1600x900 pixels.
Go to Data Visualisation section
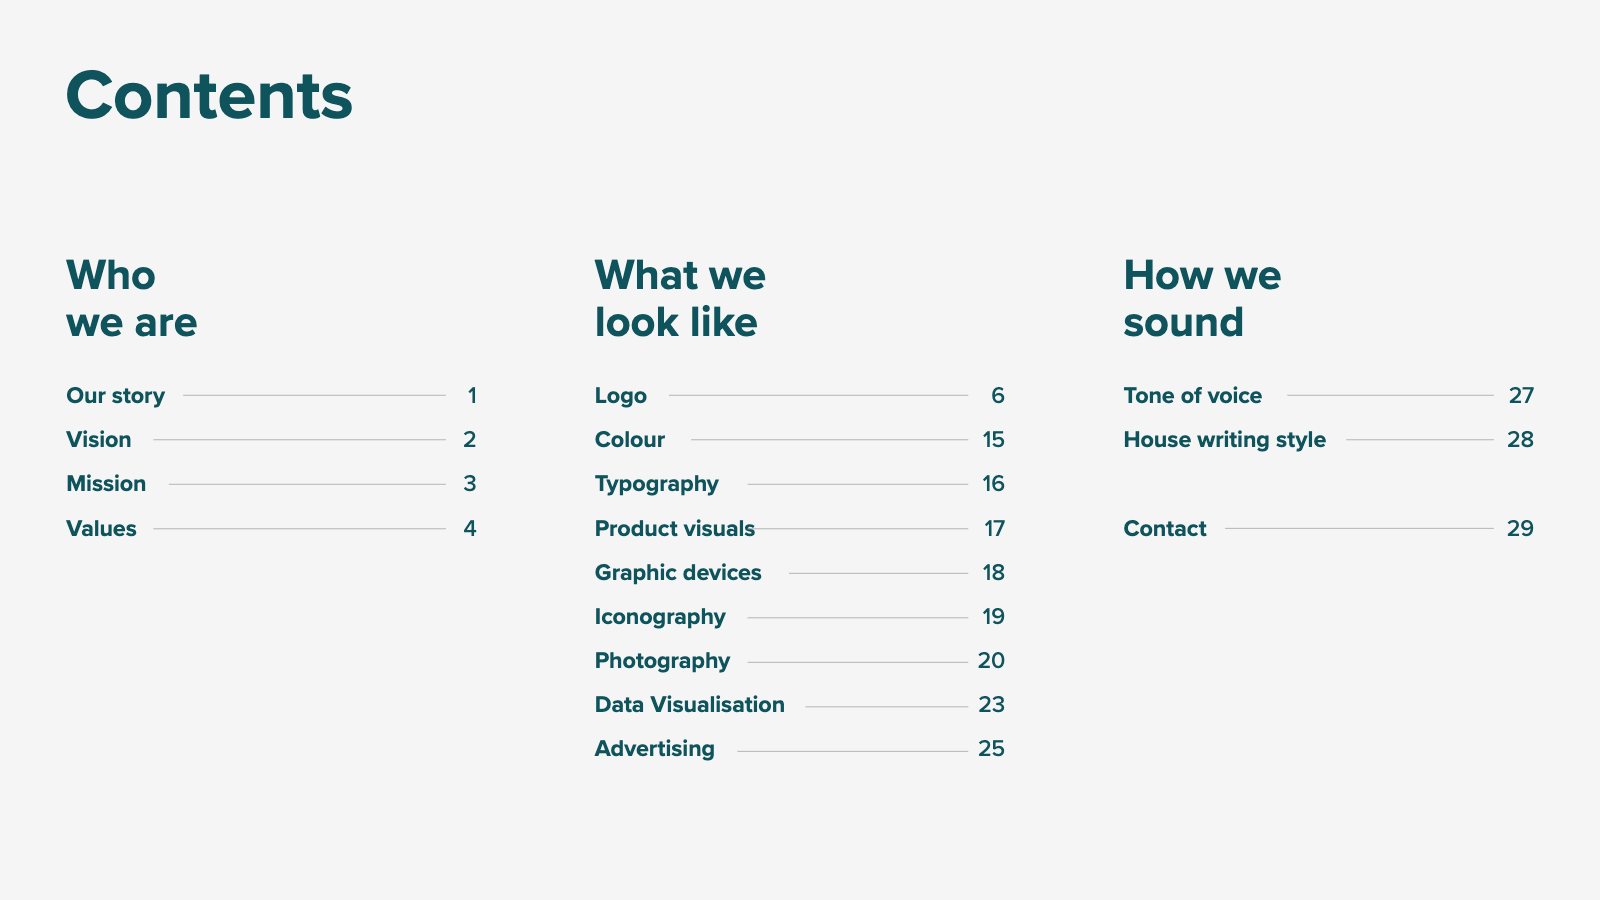pos(800,704)
